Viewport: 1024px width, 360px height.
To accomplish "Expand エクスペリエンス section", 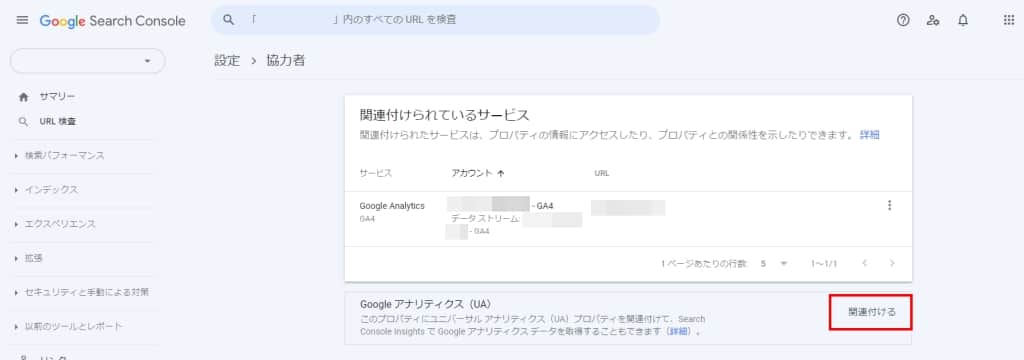I will 55,224.
